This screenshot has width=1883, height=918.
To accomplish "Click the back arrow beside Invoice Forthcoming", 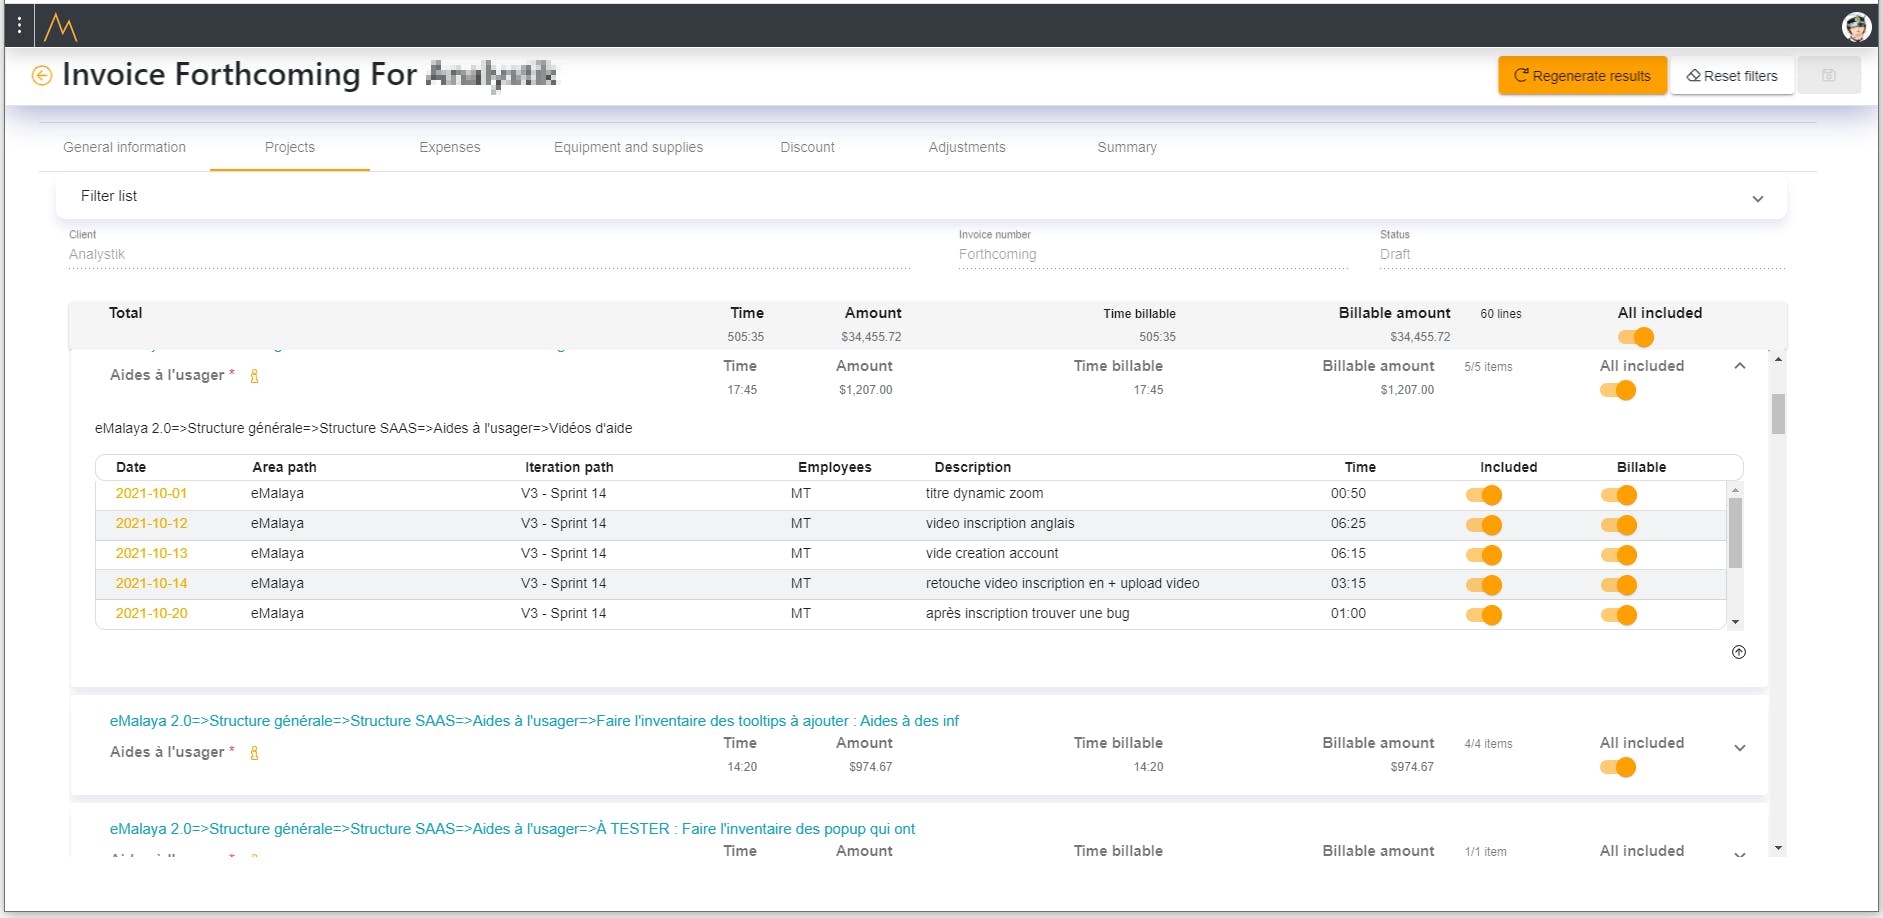I will coord(42,76).
